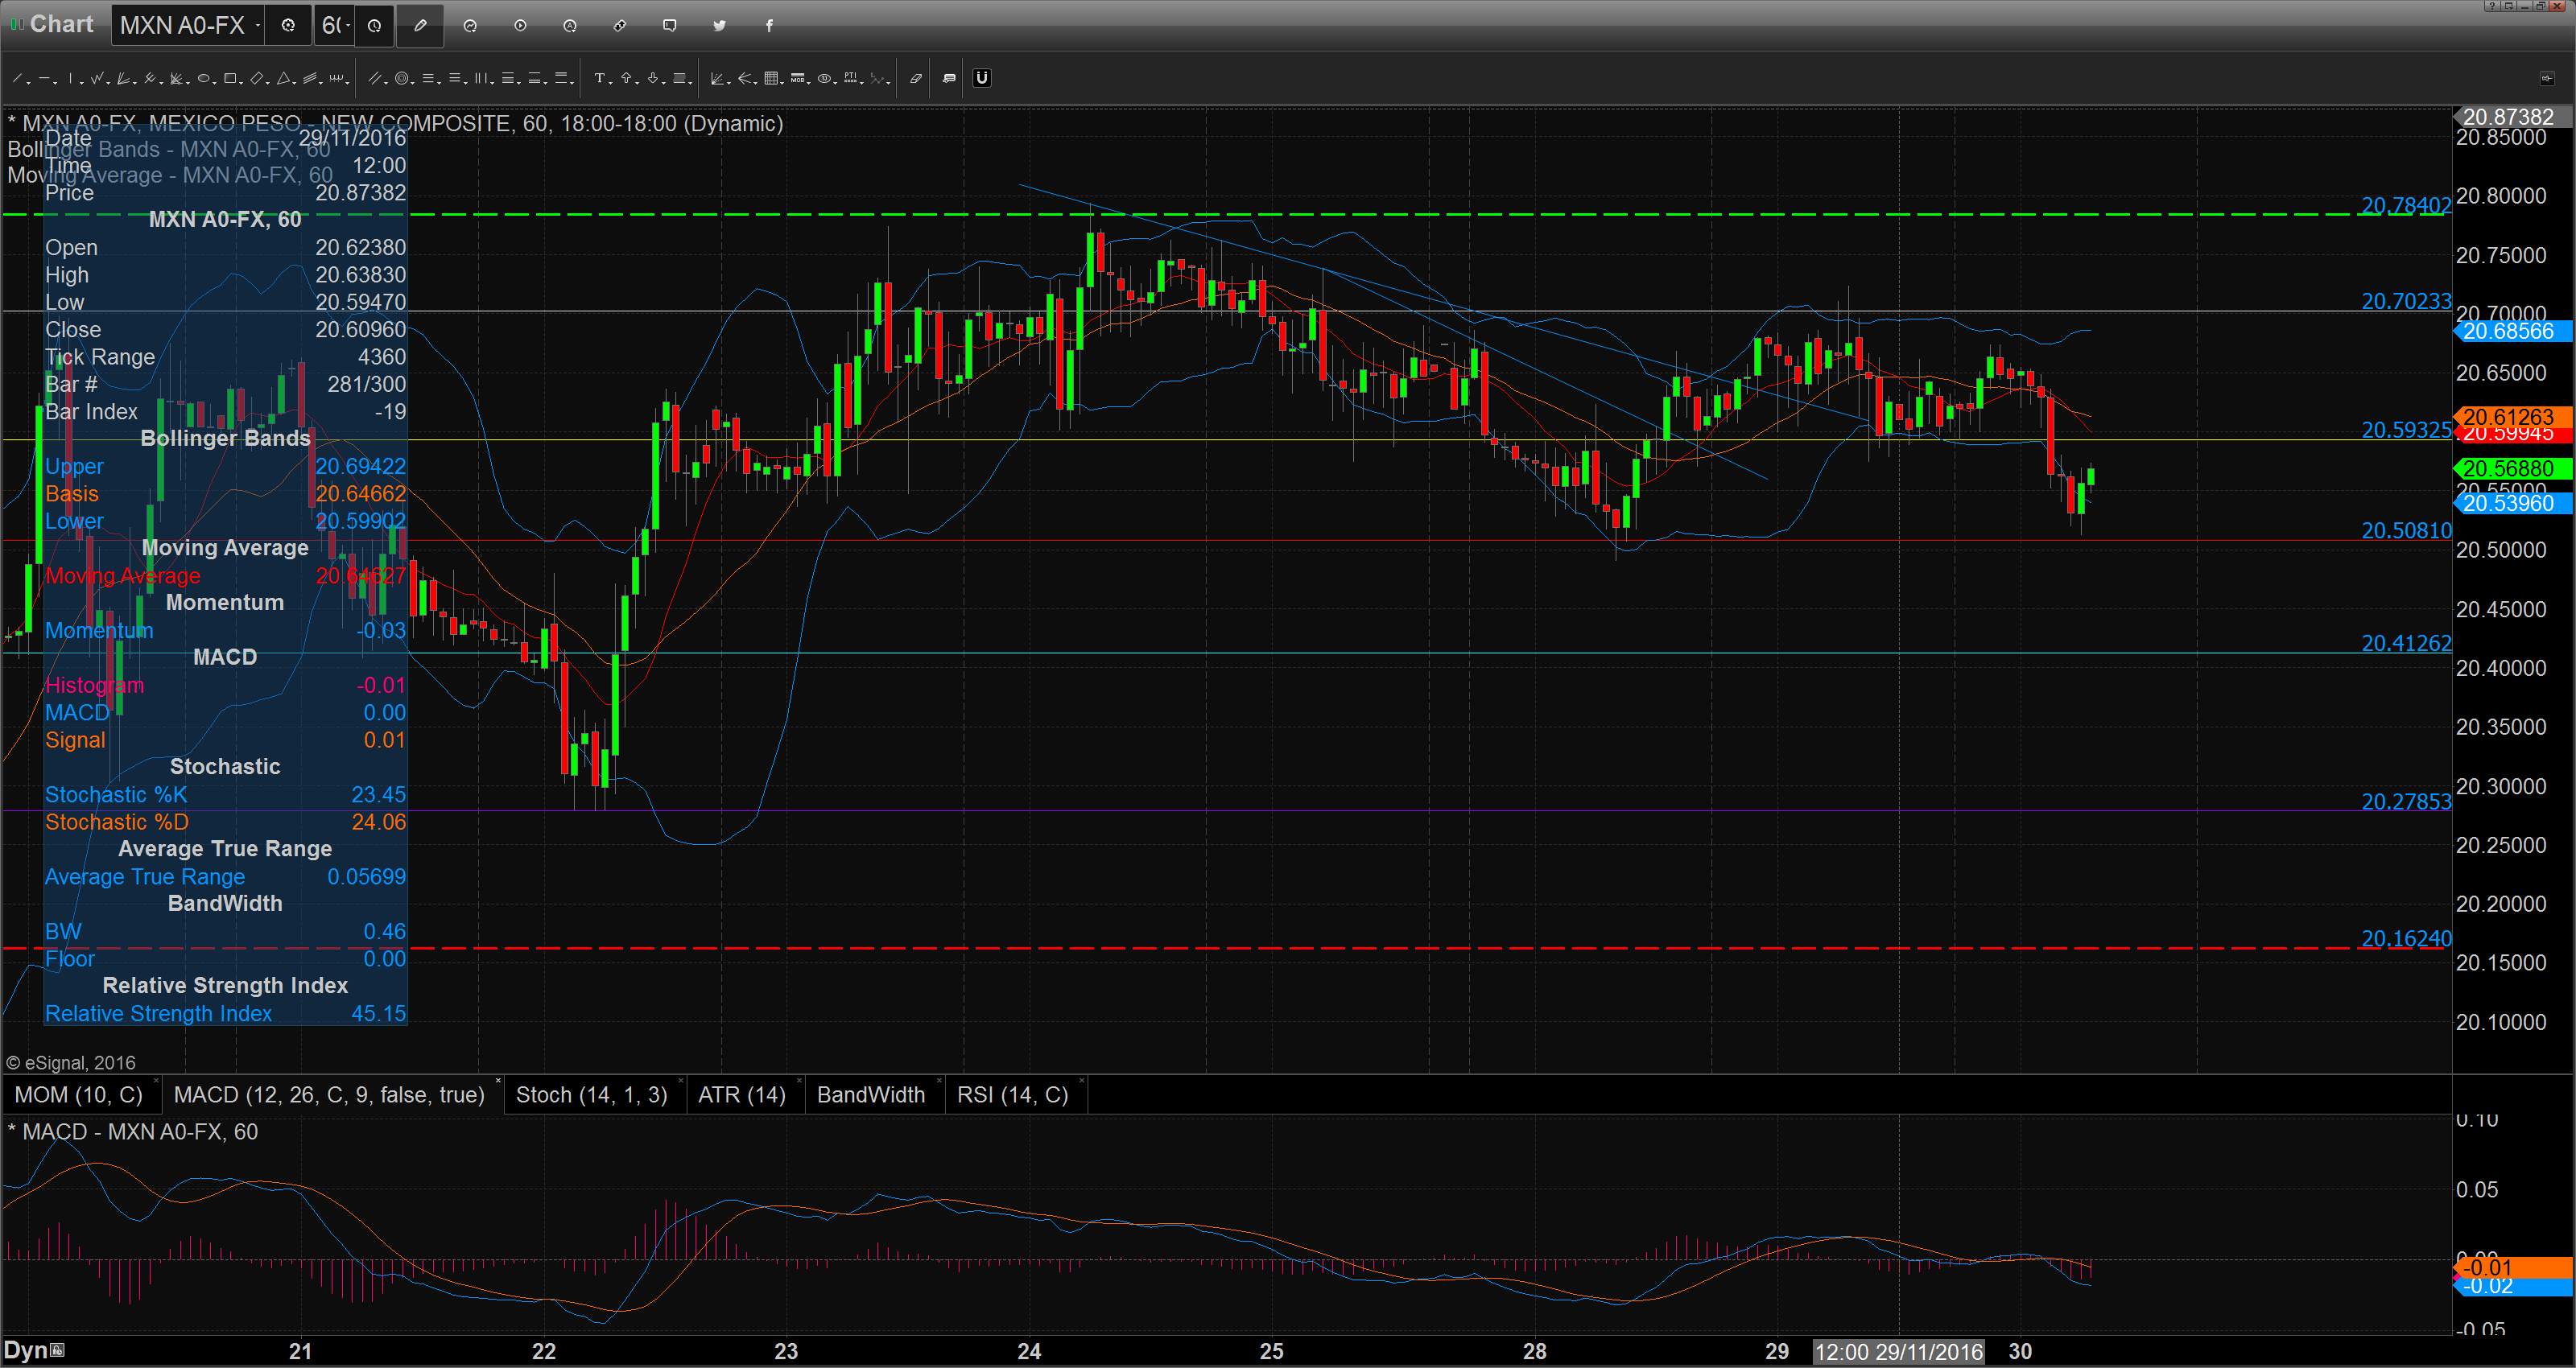The width and height of the screenshot is (2576, 1368).
Task: Select the vertical line tool
Action: click(x=70, y=78)
